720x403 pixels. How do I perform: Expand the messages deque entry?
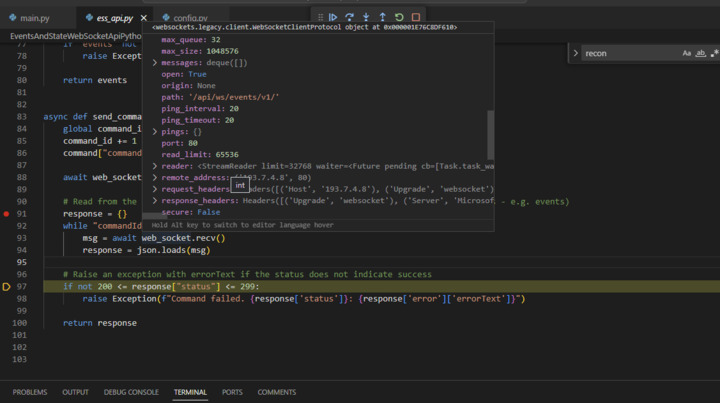[x=155, y=63]
